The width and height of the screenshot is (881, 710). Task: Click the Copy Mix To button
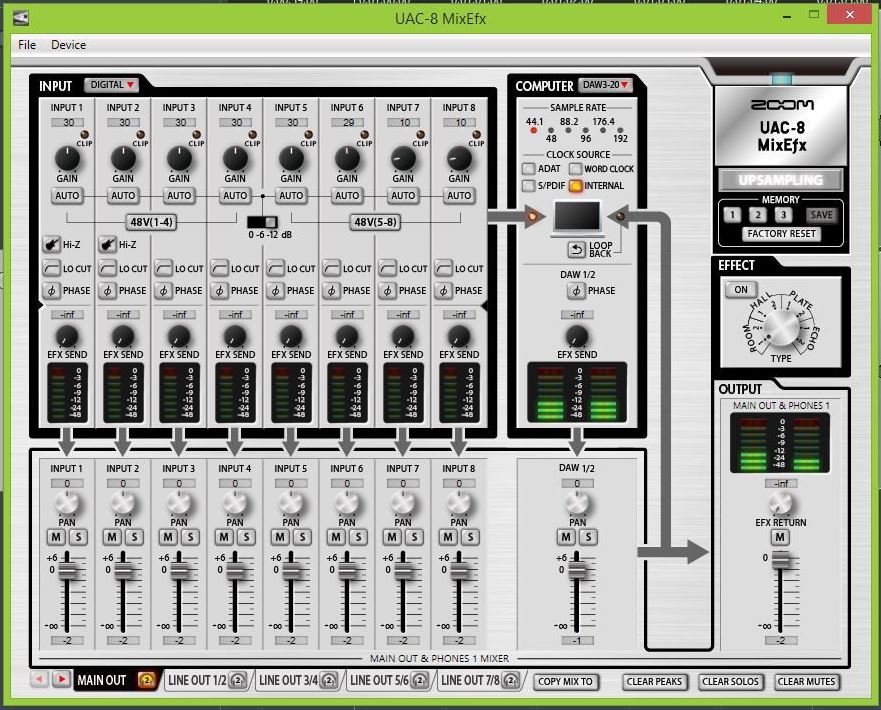coord(566,681)
